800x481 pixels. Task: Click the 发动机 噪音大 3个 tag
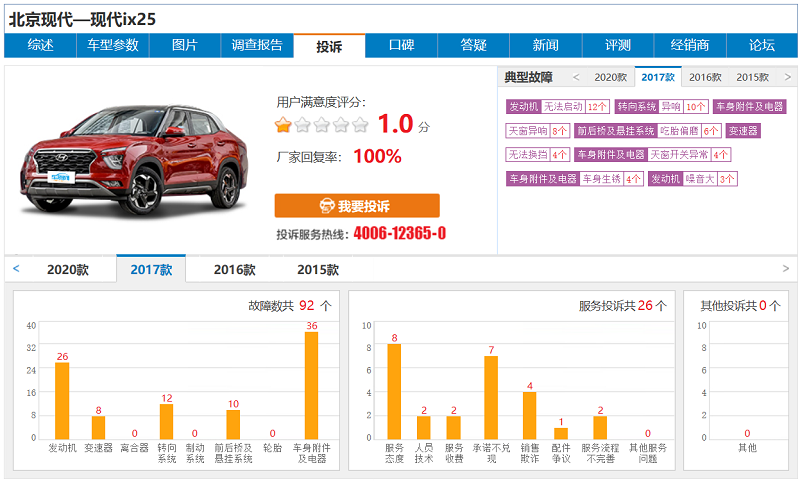click(693, 179)
